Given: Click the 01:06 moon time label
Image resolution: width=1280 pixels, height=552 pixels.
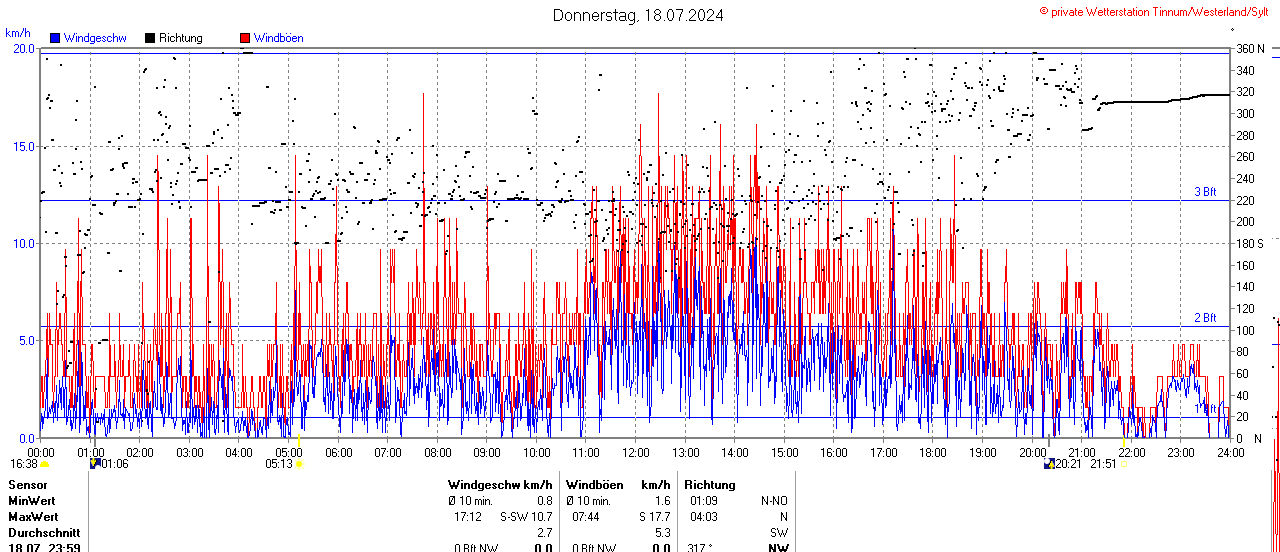Looking at the screenshot, I should [115, 464].
